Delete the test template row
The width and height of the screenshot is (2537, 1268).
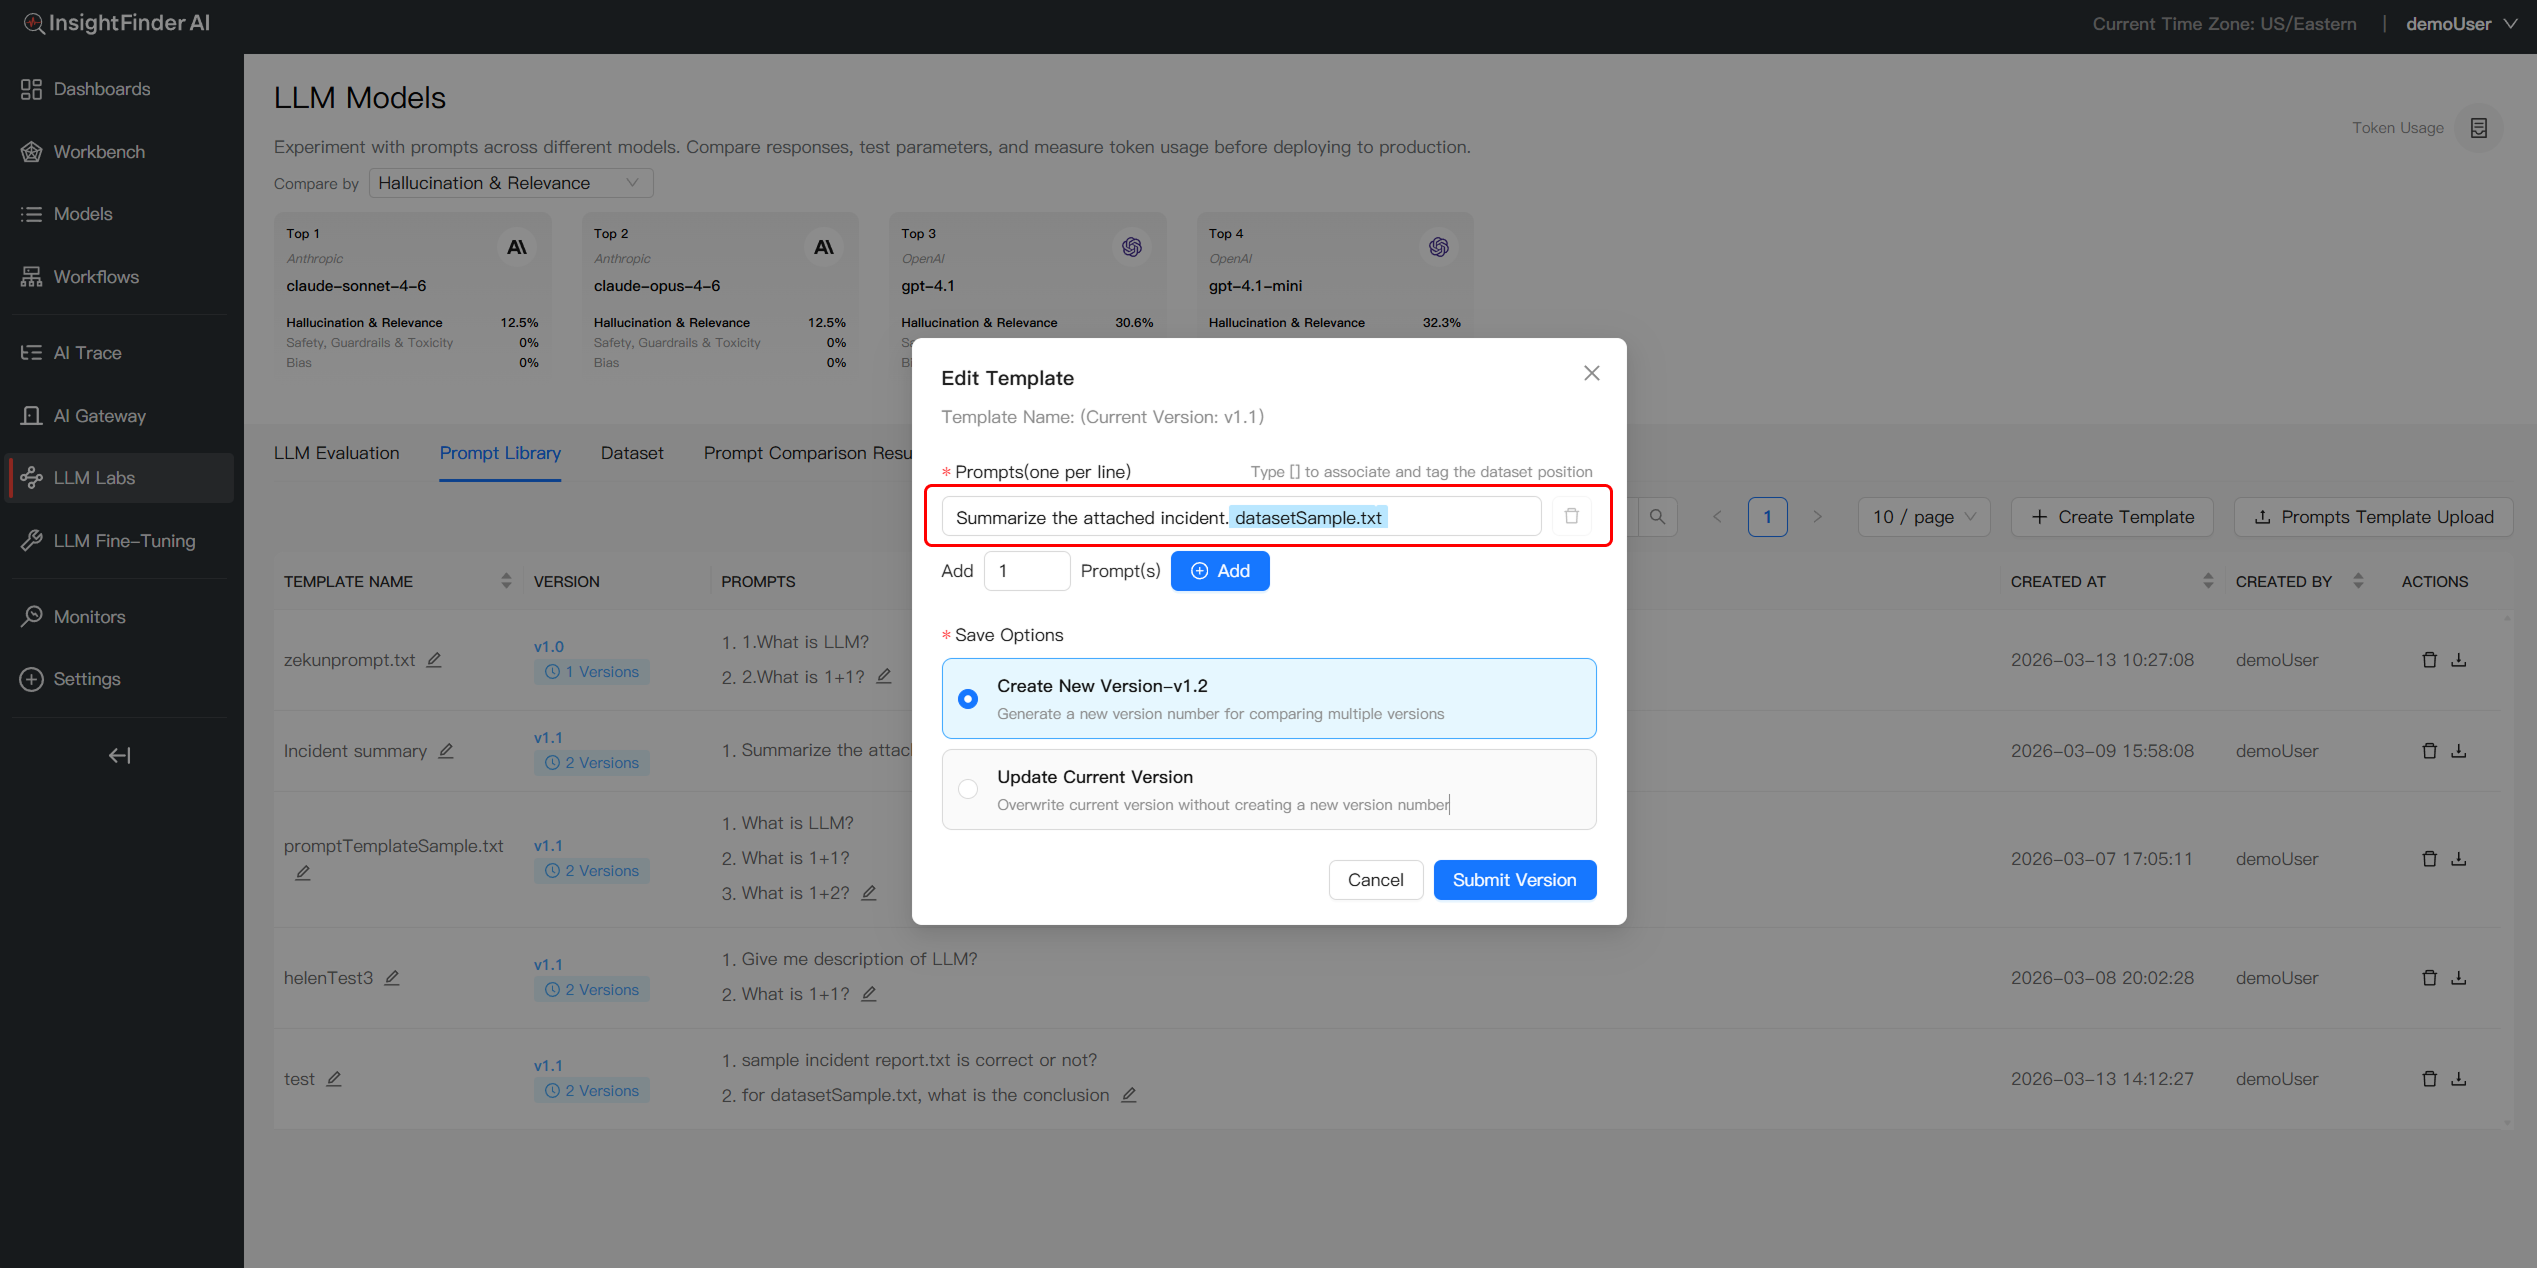click(2429, 1079)
